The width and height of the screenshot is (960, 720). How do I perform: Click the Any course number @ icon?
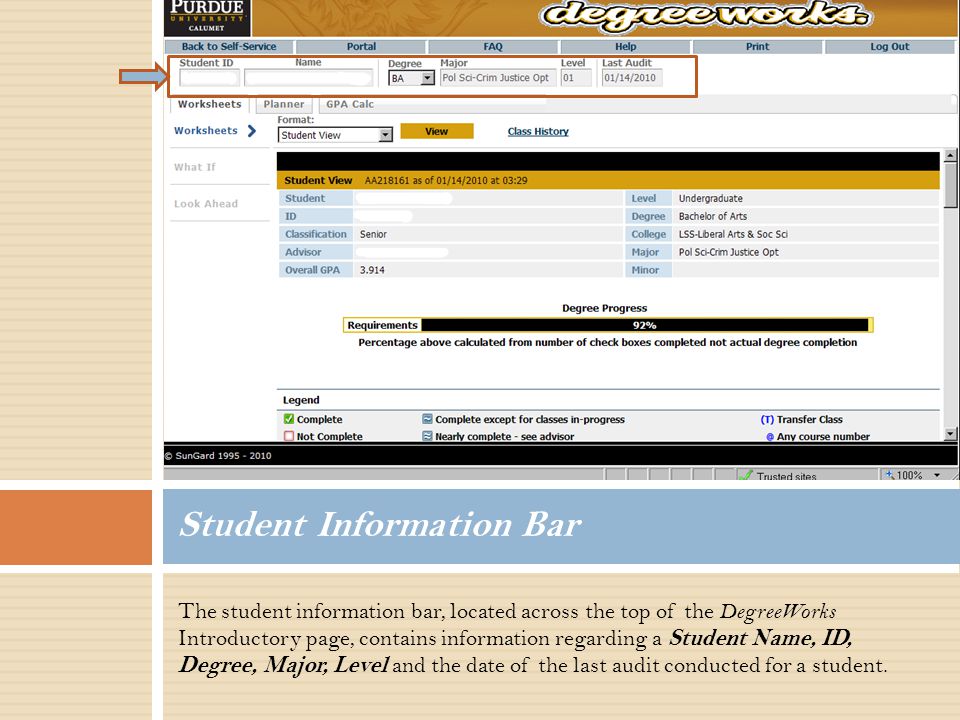pyautogui.click(x=770, y=437)
